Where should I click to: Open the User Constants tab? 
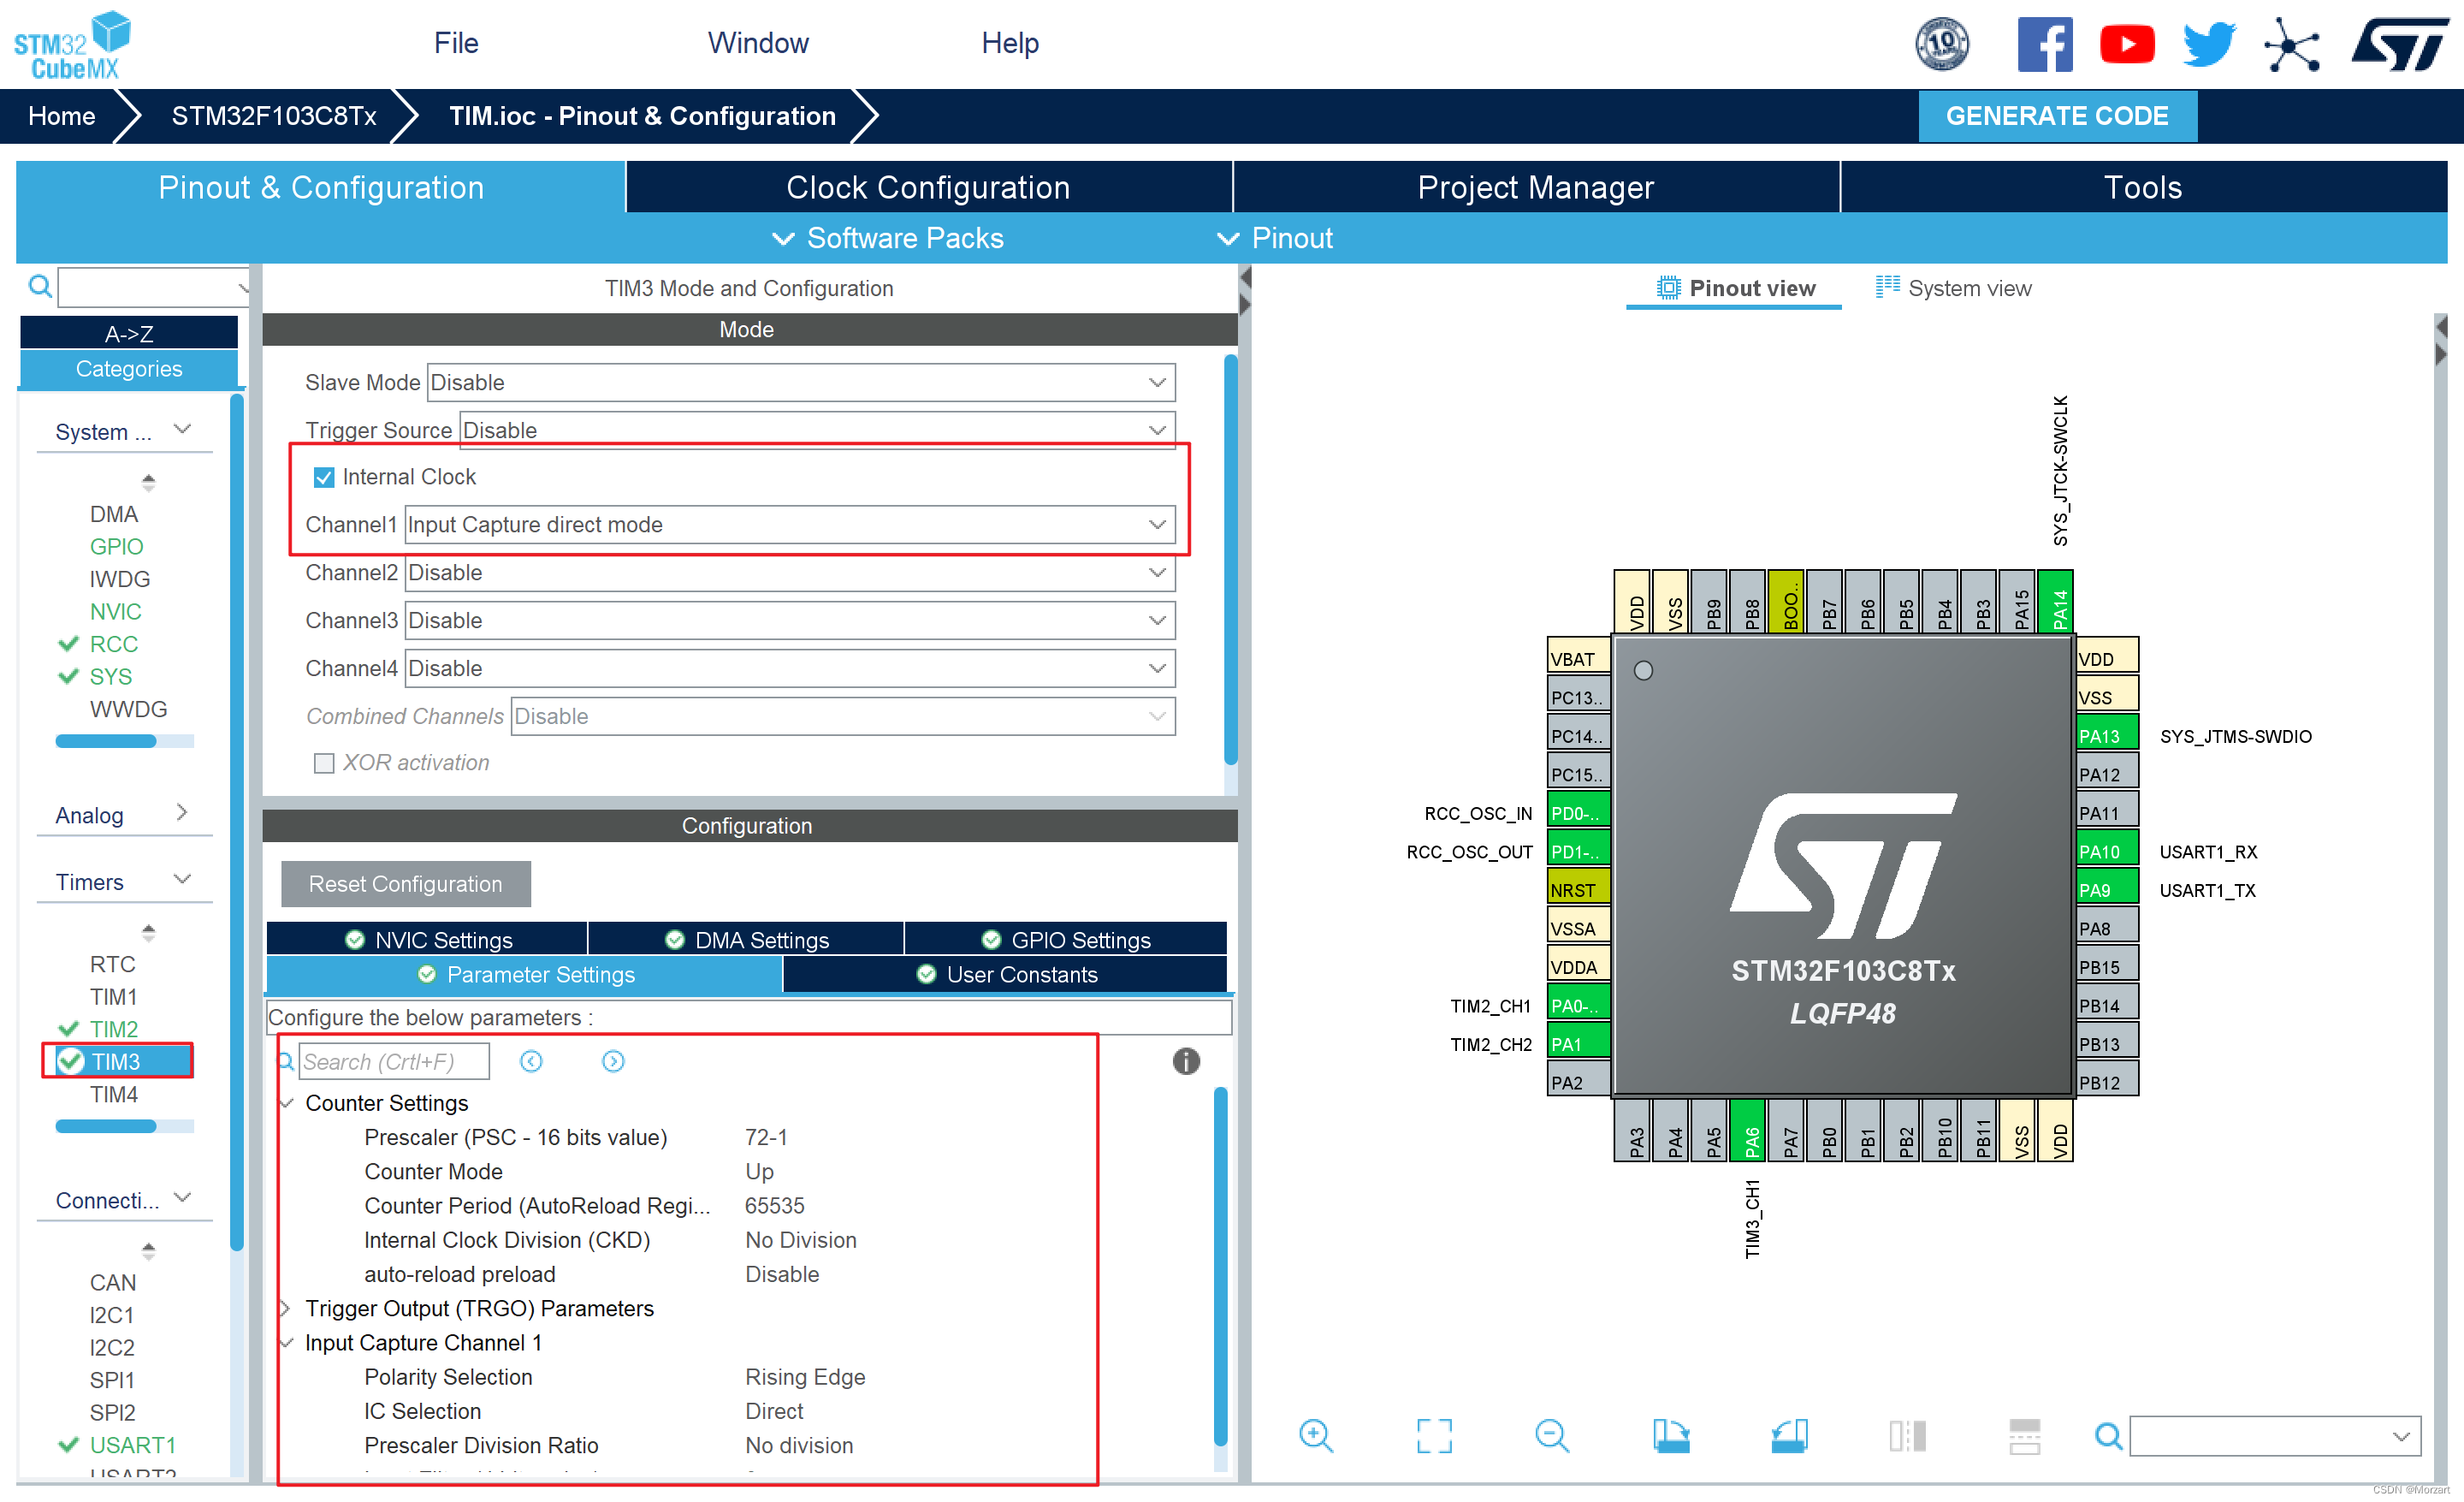(1006, 975)
